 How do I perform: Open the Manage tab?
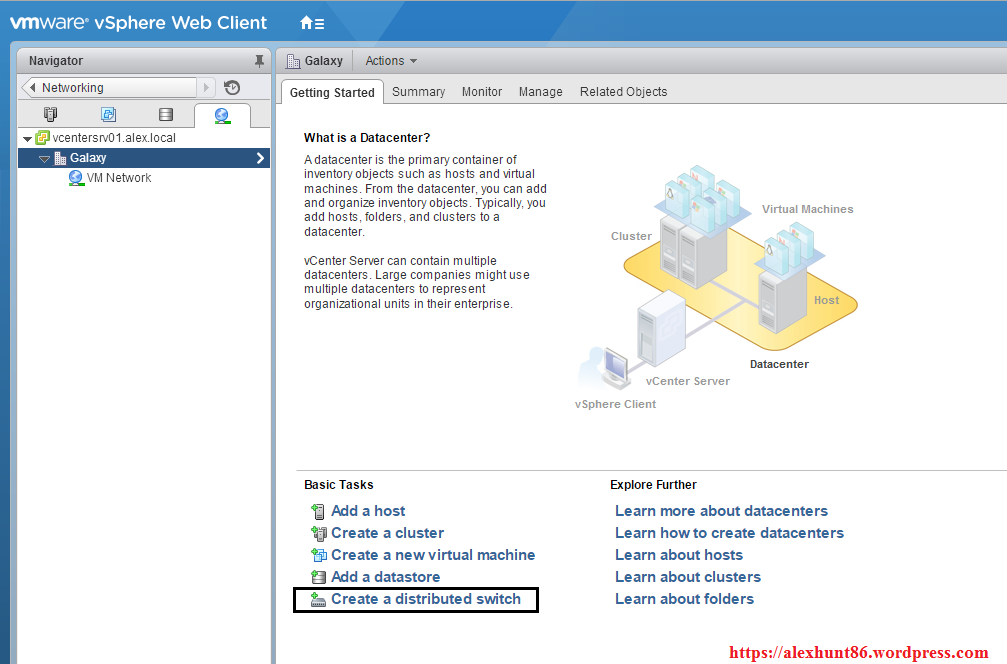(540, 92)
